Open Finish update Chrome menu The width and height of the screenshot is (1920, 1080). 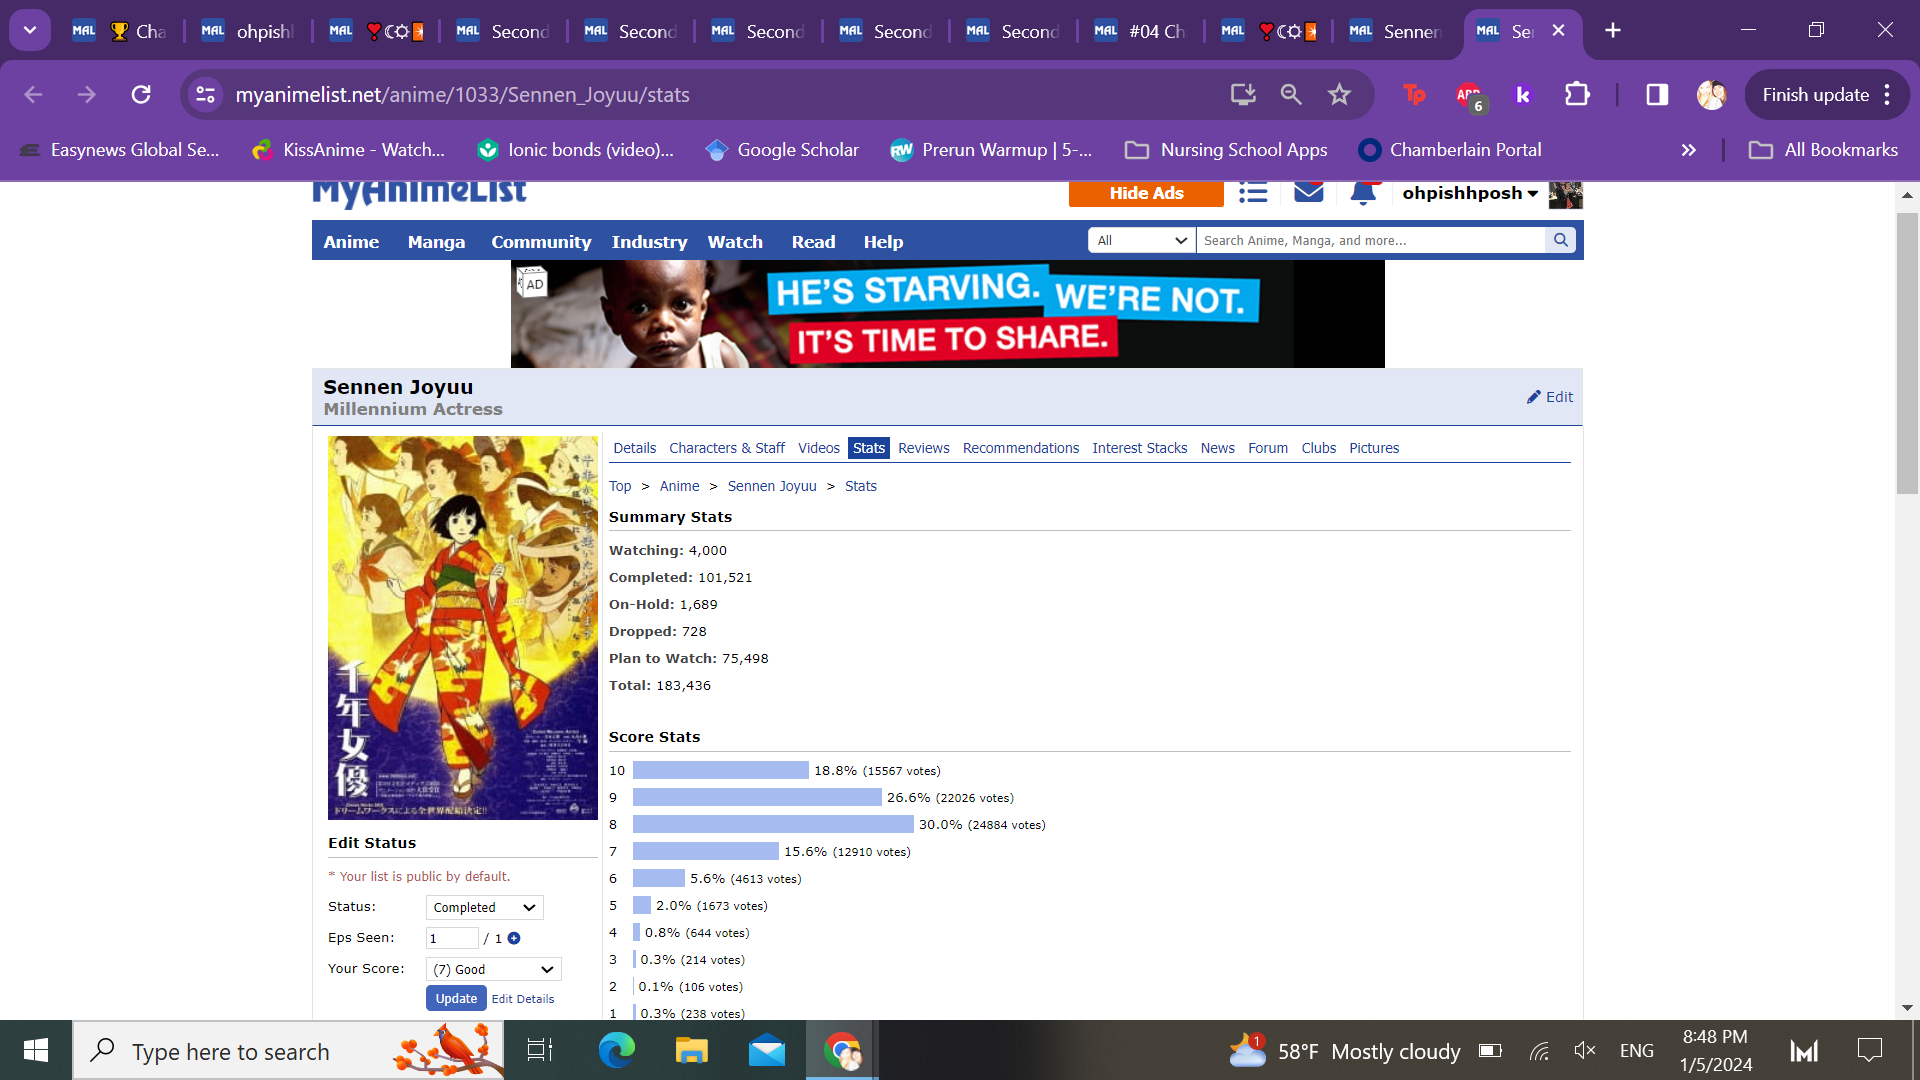pos(1827,95)
